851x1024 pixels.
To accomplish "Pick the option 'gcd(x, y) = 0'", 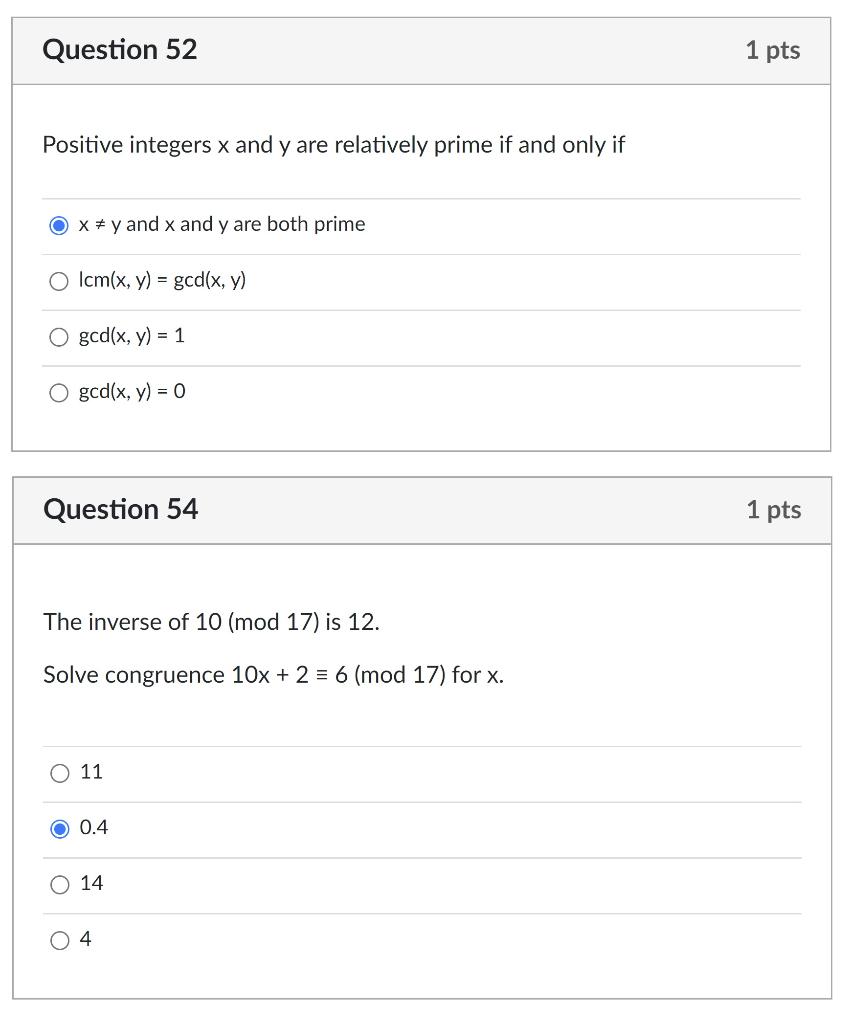I will pos(59,393).
